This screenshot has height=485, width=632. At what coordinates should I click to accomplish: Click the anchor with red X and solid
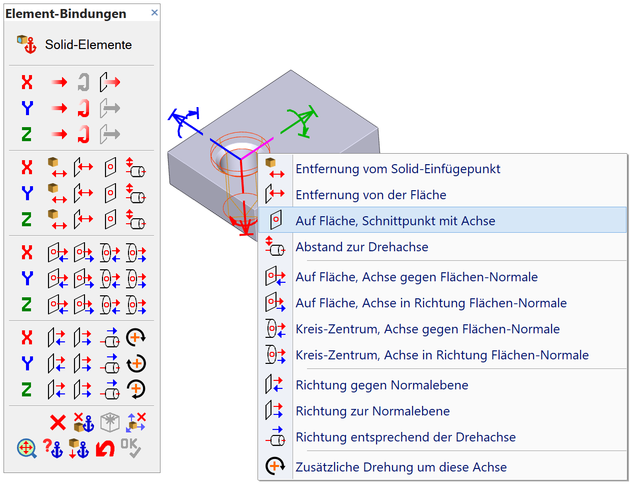pos(84,422)
